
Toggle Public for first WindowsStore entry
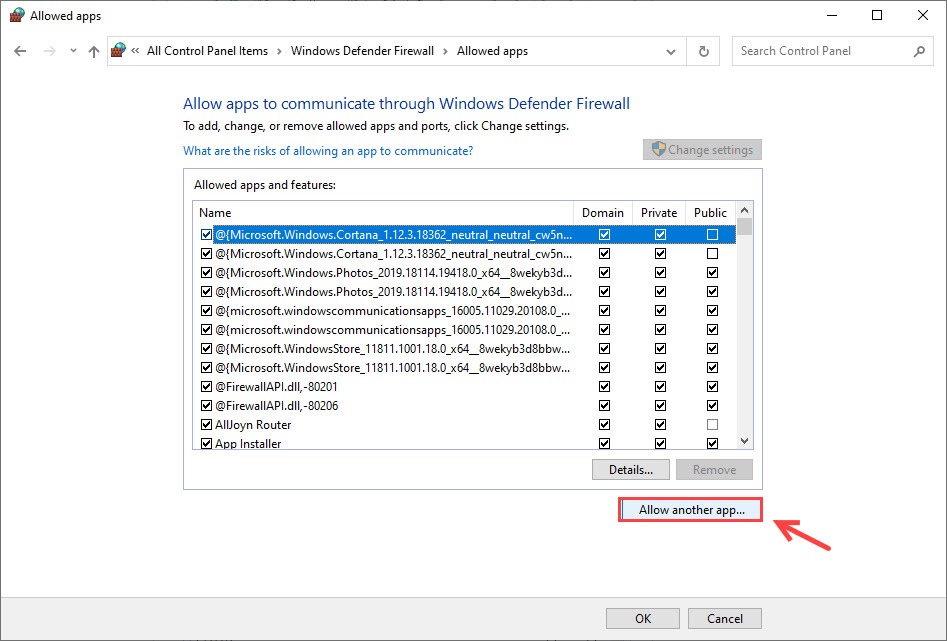(x=713, y=349)
